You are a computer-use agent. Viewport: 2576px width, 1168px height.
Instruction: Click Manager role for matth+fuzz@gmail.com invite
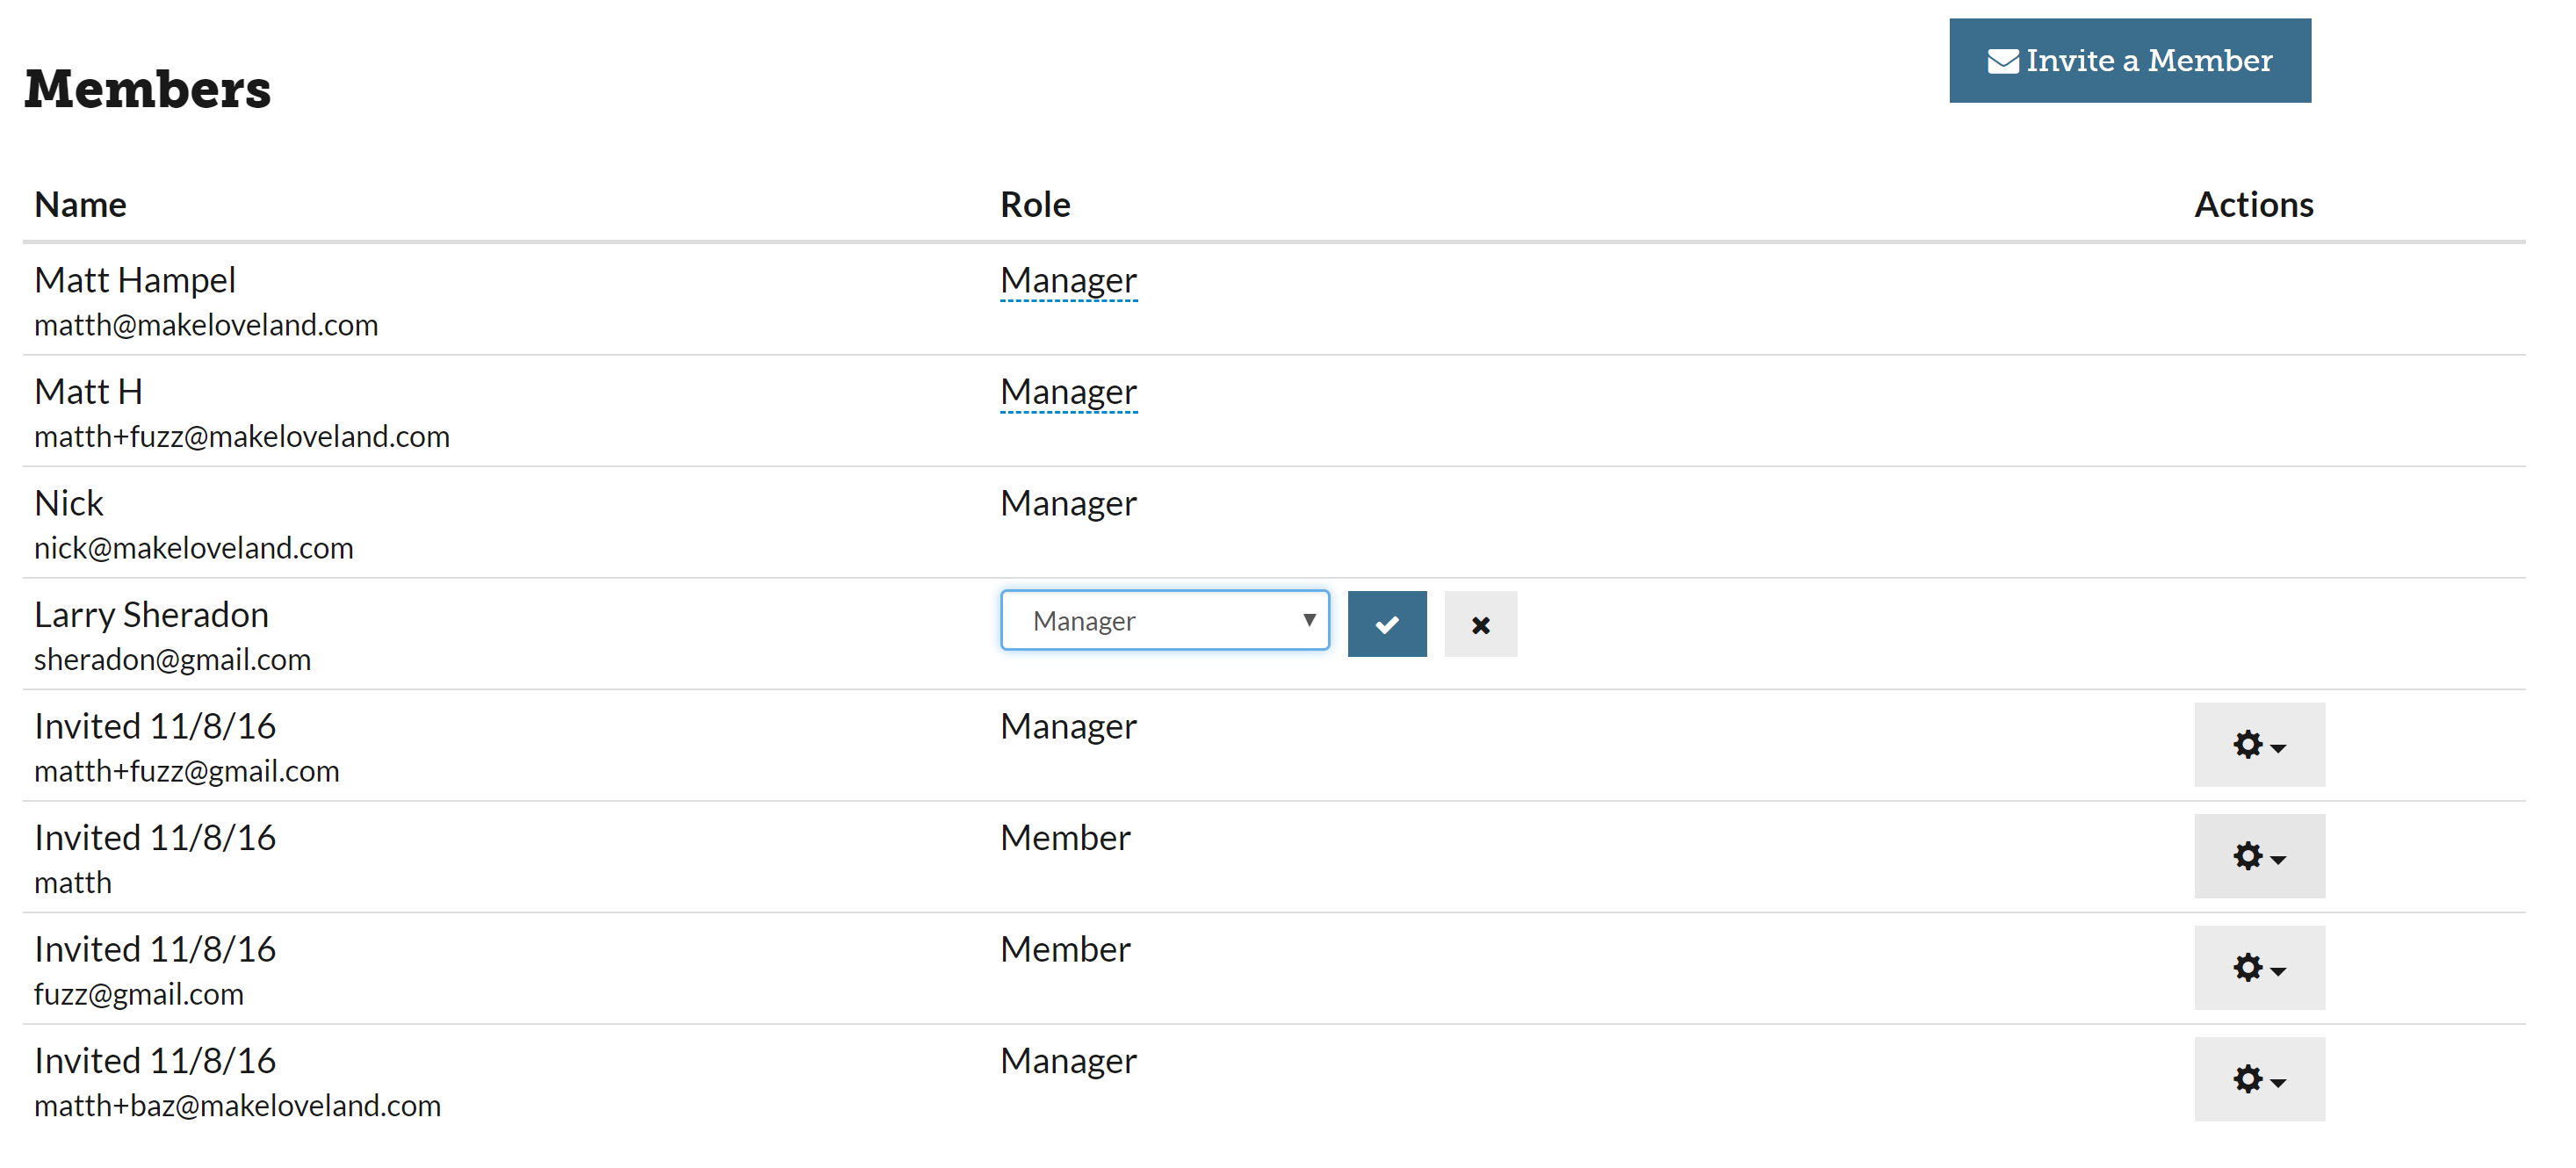1068,726
